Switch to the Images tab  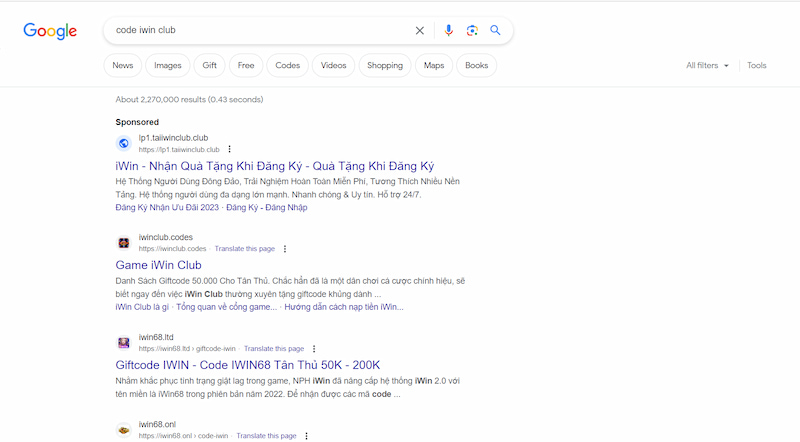pyautogui.click(x=168, y=66)
